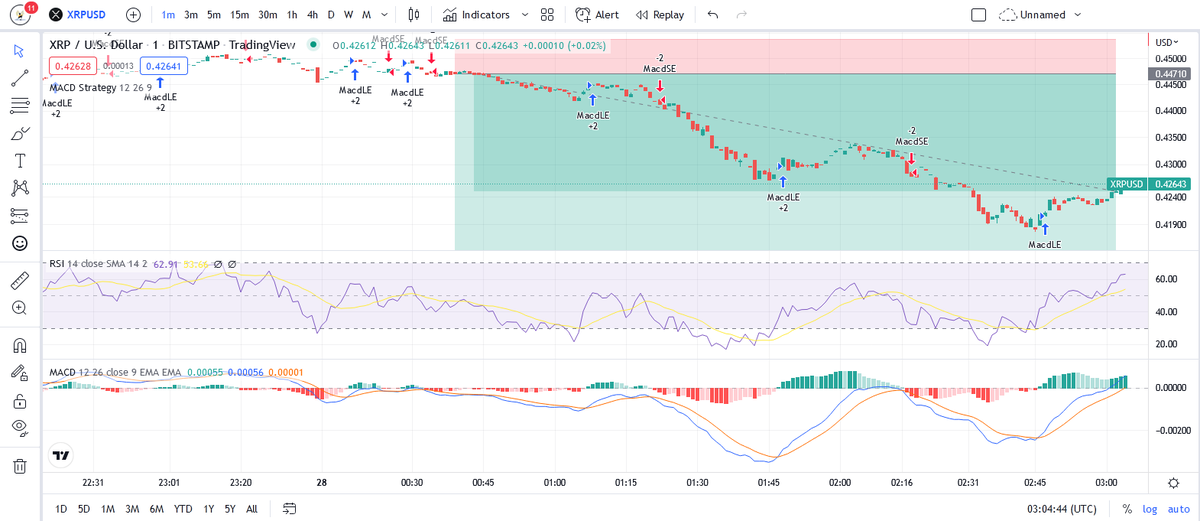Select the trend line drawing tool
Image resolution: width=1200 pixels, height=521 pixels.
[19, 78]
